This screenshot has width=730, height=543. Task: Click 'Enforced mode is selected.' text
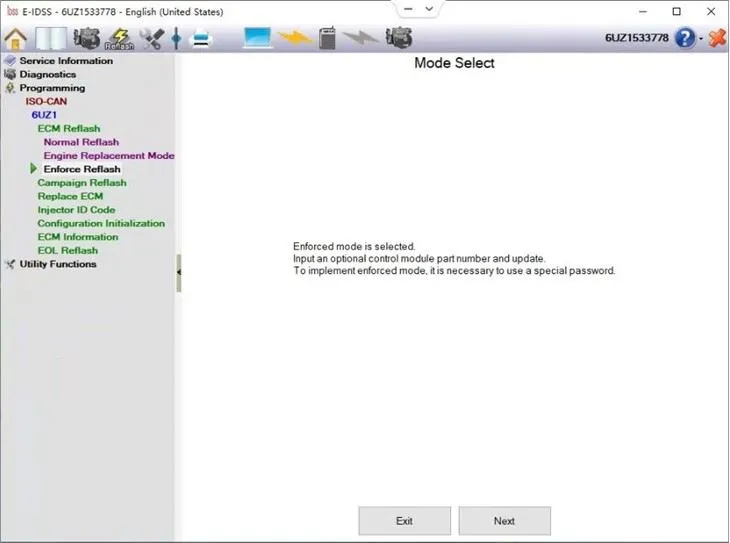tap(354, 246)
